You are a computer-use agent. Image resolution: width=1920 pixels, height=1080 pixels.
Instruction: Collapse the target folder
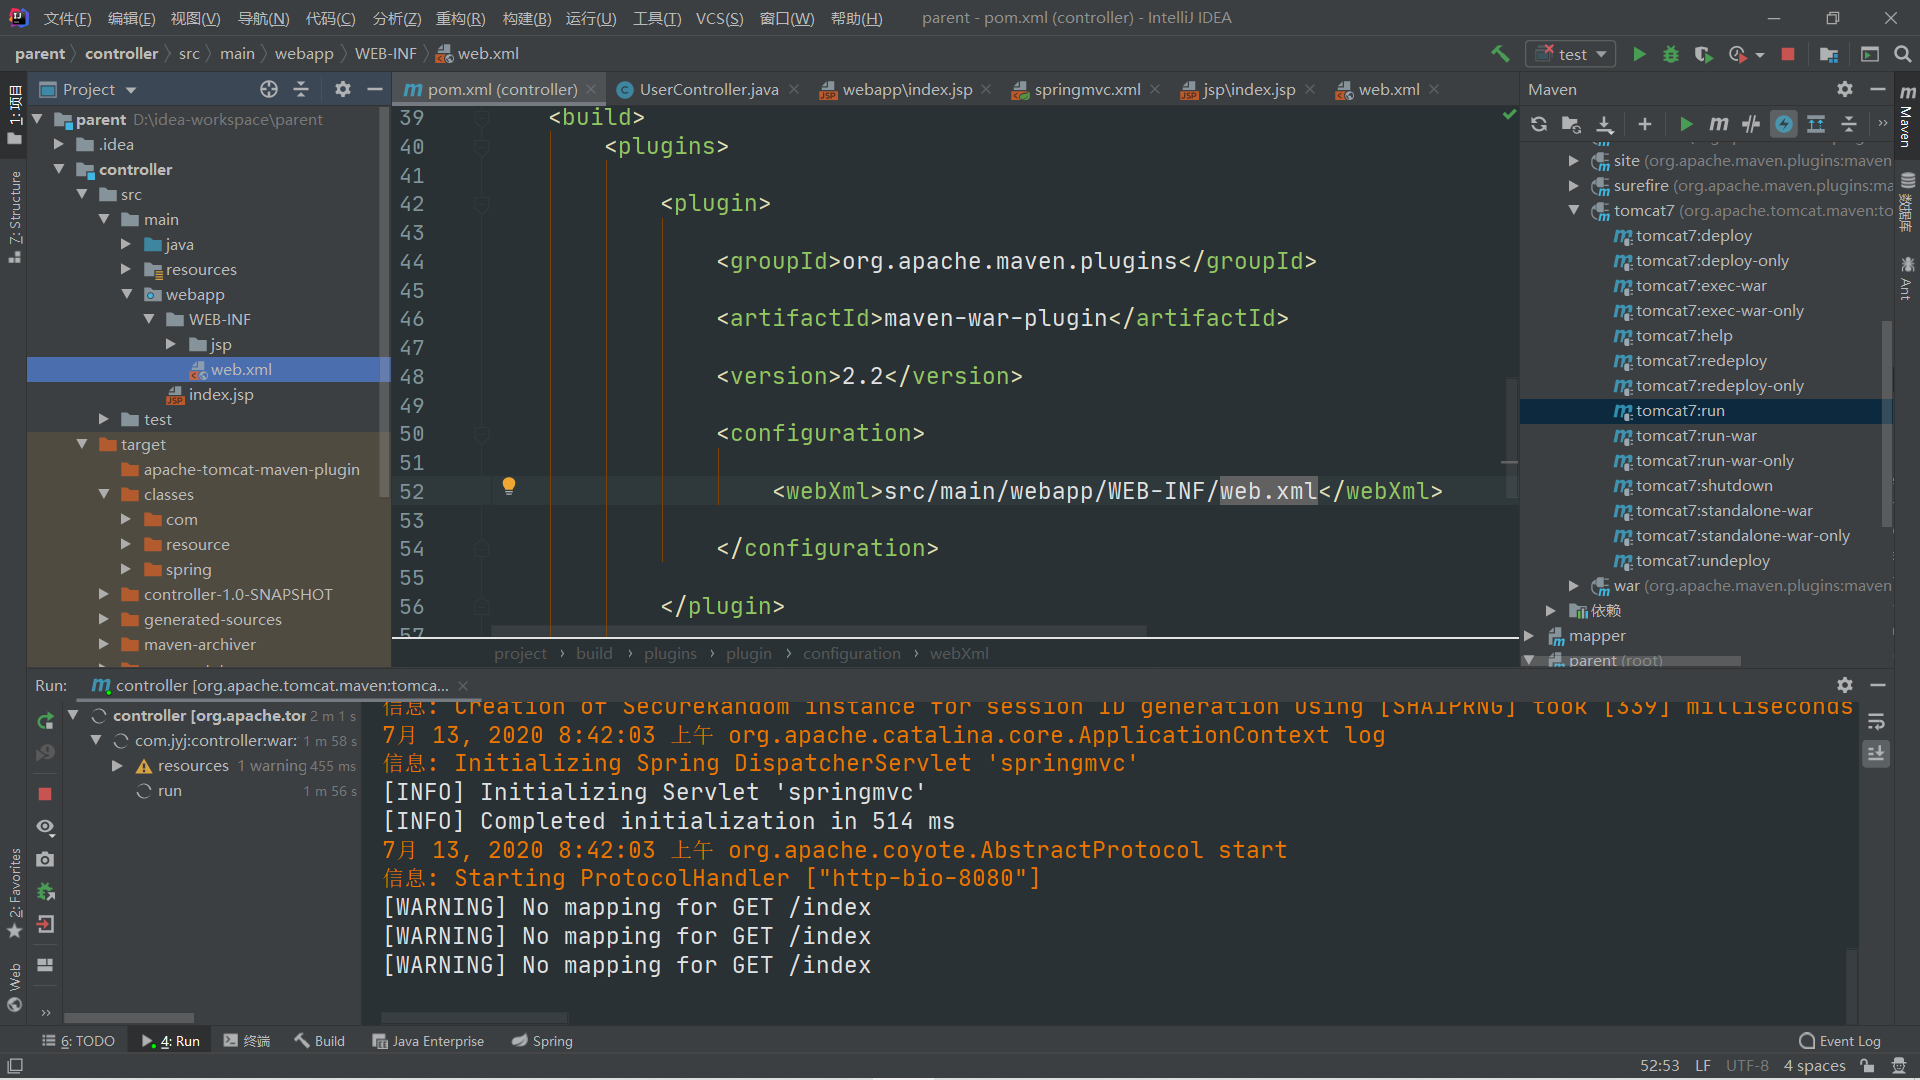82,444
